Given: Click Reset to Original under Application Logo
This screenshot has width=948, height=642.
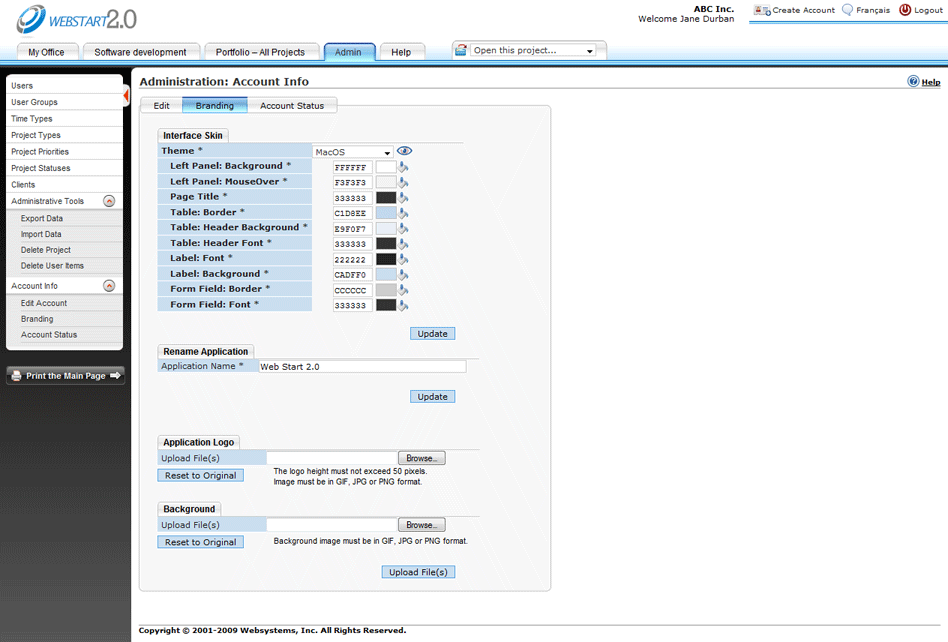Looking at the screenshot, I should (200, 475).
